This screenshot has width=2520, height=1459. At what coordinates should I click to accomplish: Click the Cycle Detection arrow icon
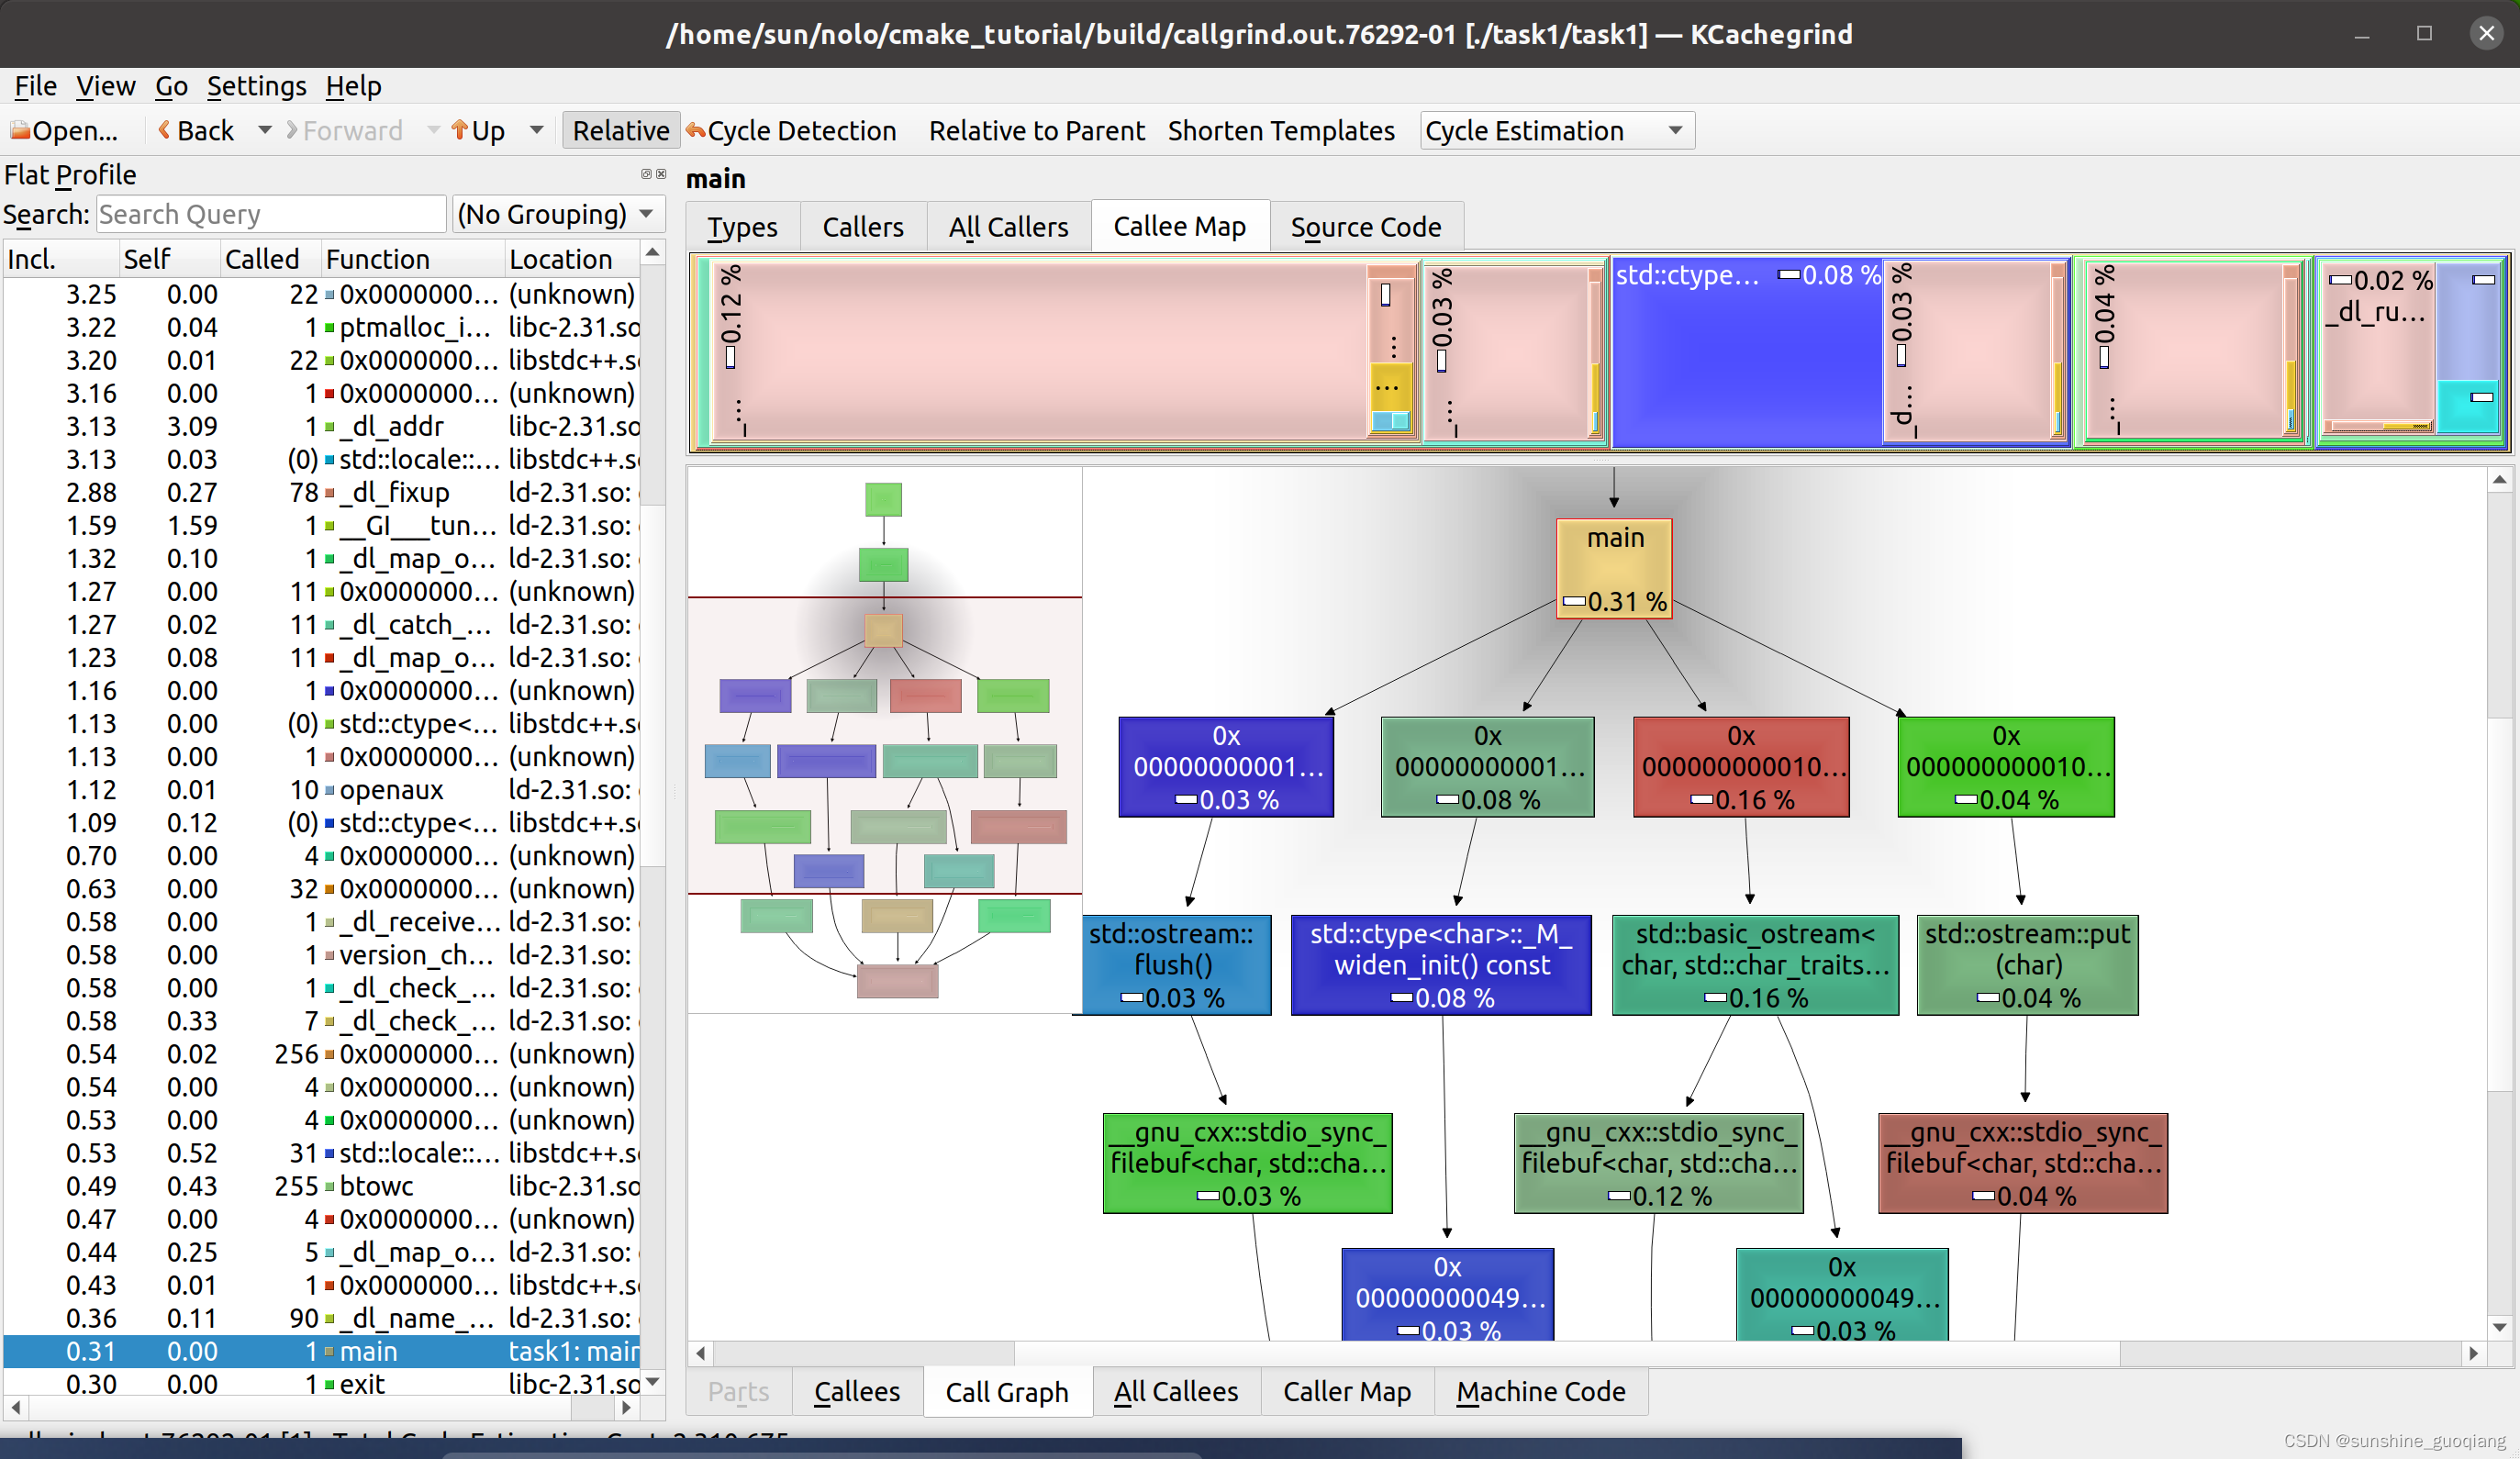[695, 130]
